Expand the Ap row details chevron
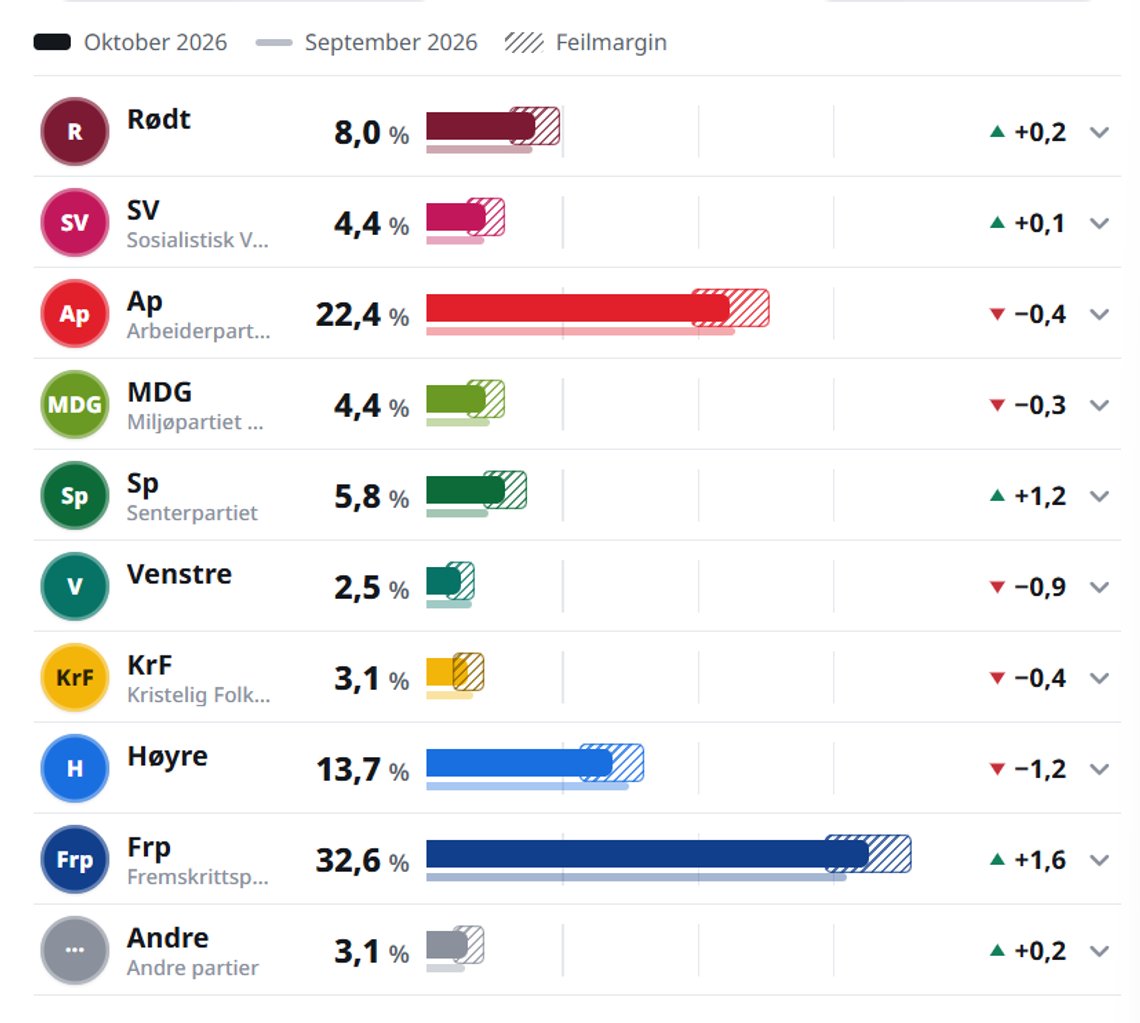The image size is (1140, 1023). pyautogui.click(x=1099, y=314)
